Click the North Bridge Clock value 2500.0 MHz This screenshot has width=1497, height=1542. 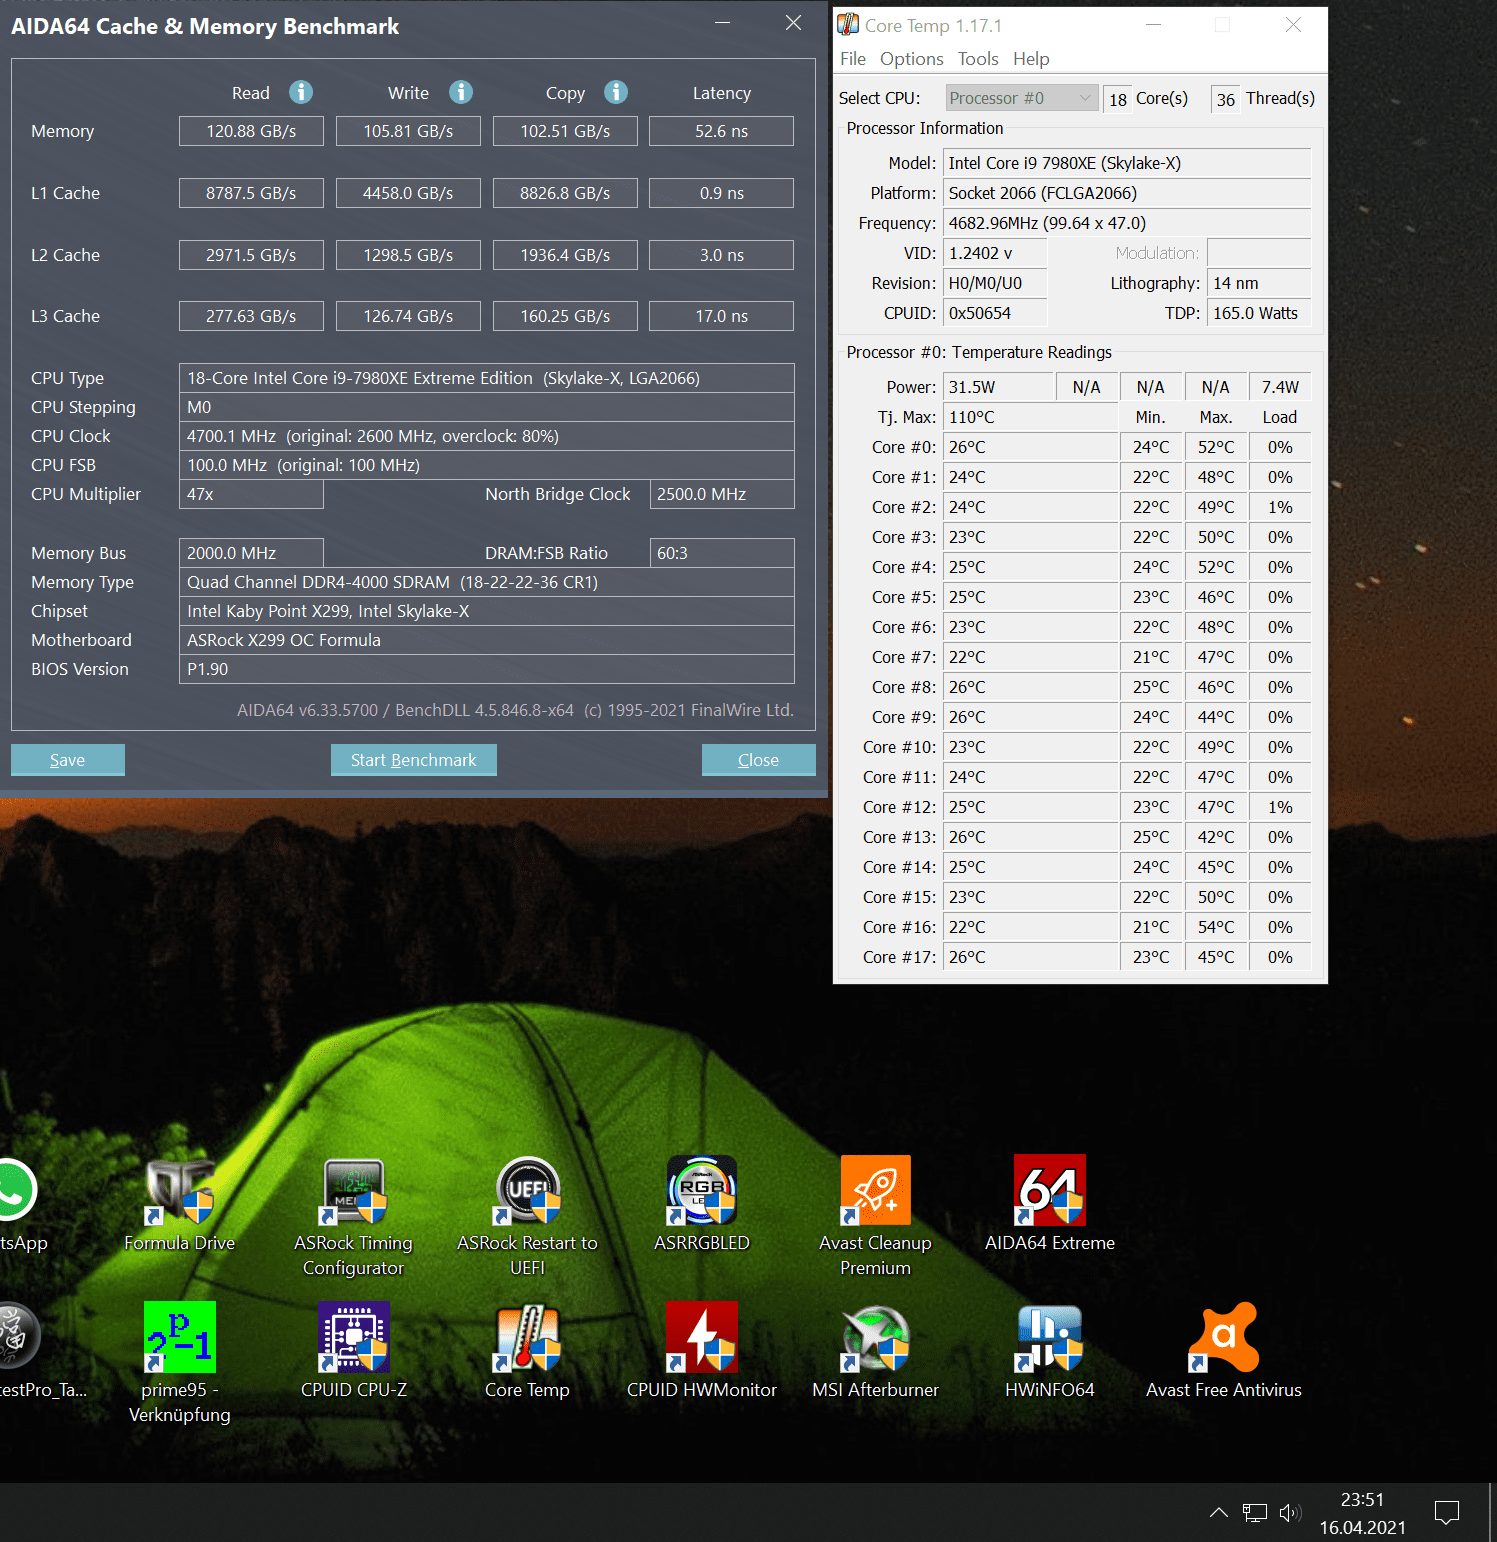pyautogui.click(x=722, y=494)
